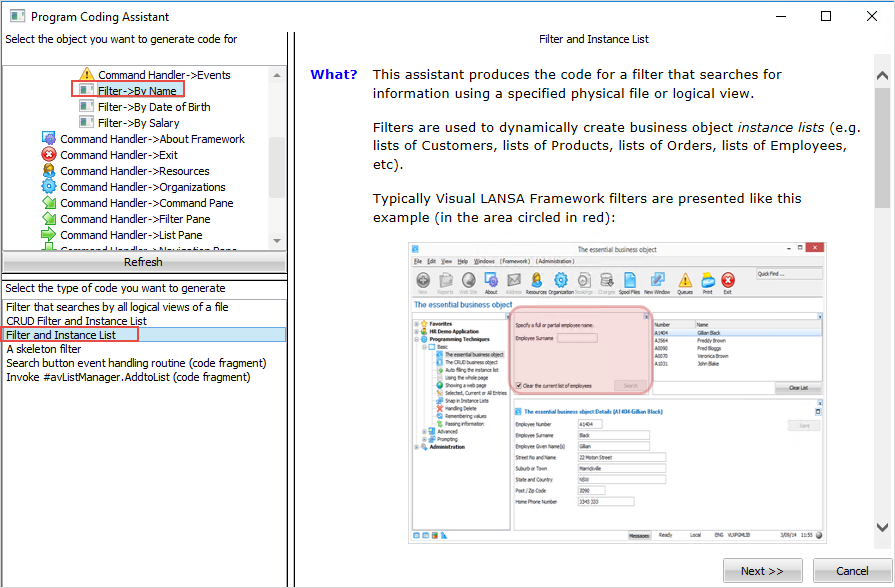This screenshot has width=895, height=588.
Task: Click help pane scroll down chevron
Action: 882,527
